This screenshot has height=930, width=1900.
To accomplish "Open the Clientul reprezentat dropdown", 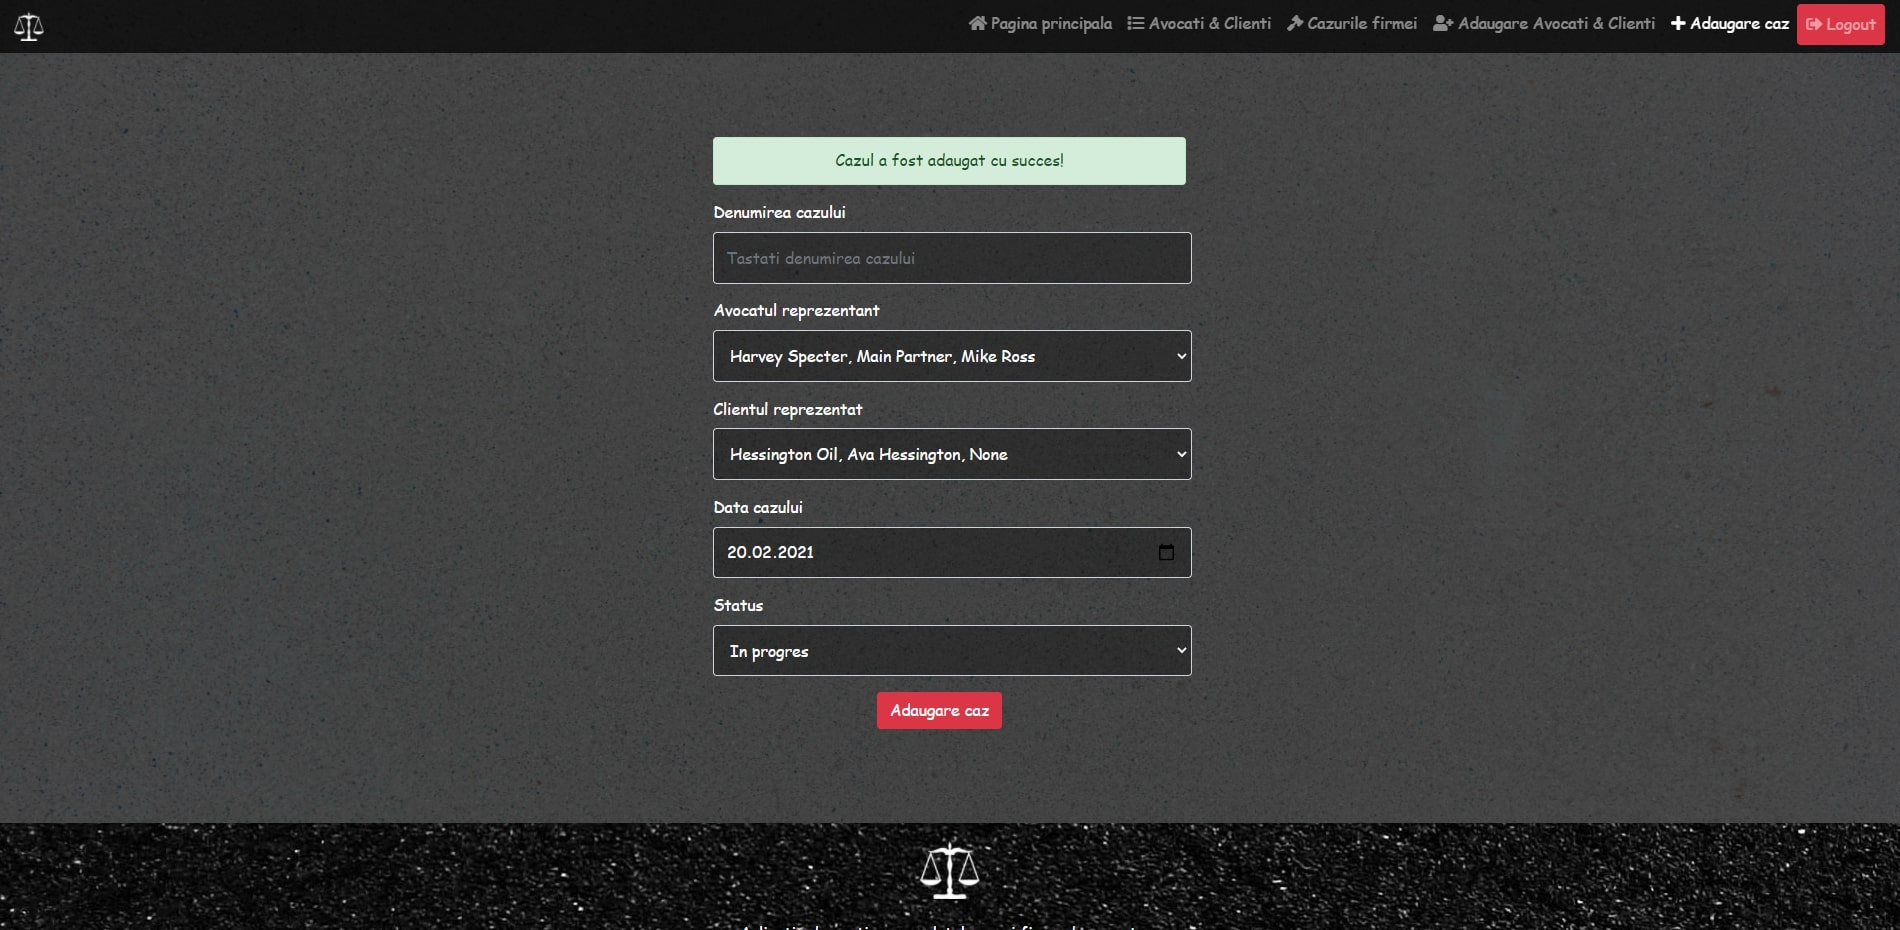I will [x=951, y=454].
